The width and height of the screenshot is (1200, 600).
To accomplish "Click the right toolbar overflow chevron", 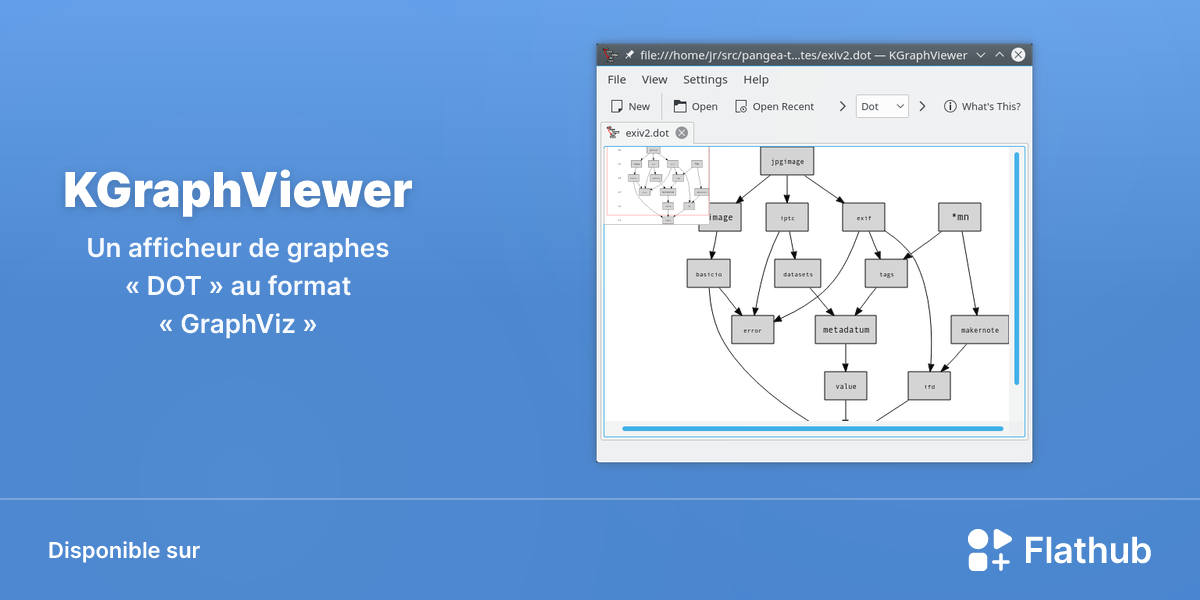I will (922, 106).
